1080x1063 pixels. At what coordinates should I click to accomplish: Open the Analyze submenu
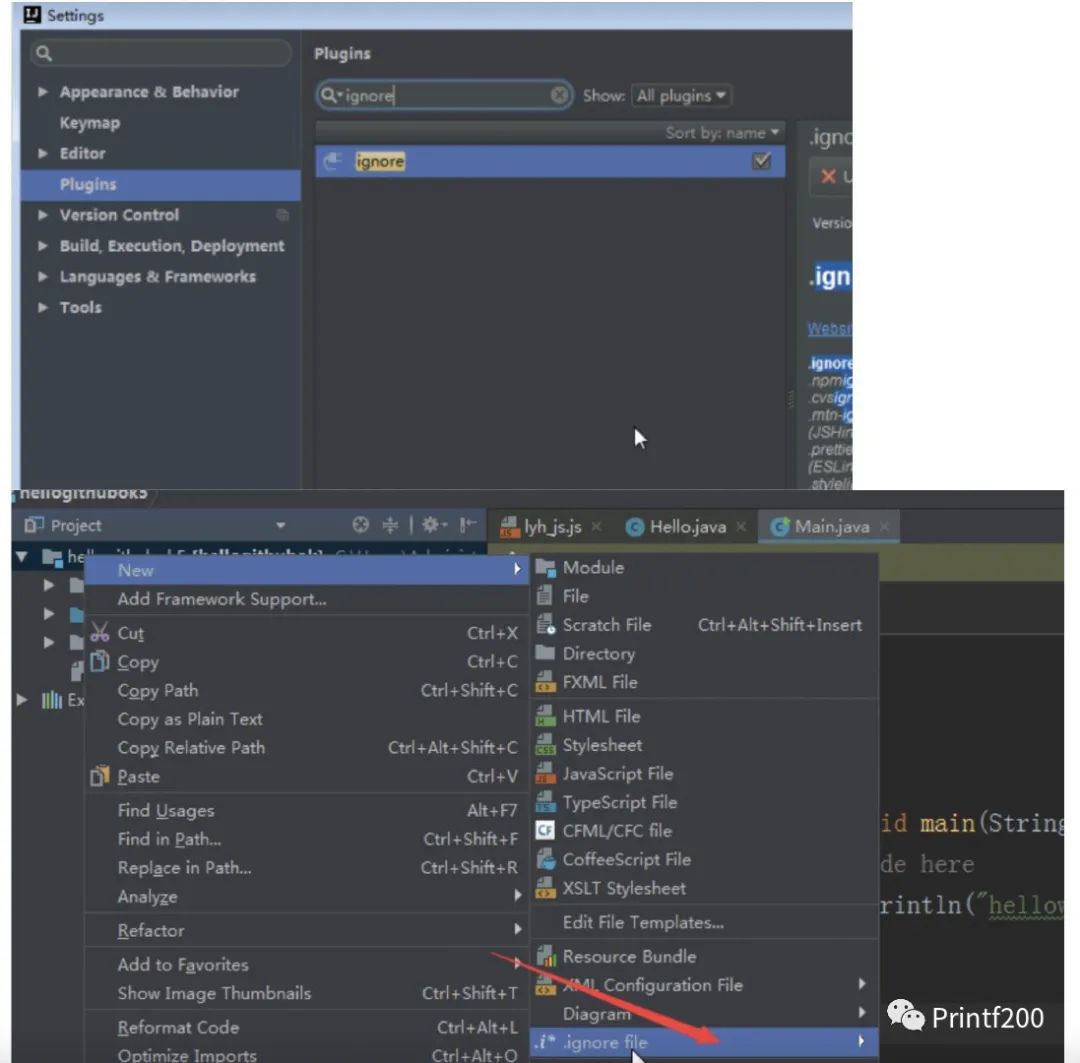point(307,897)
